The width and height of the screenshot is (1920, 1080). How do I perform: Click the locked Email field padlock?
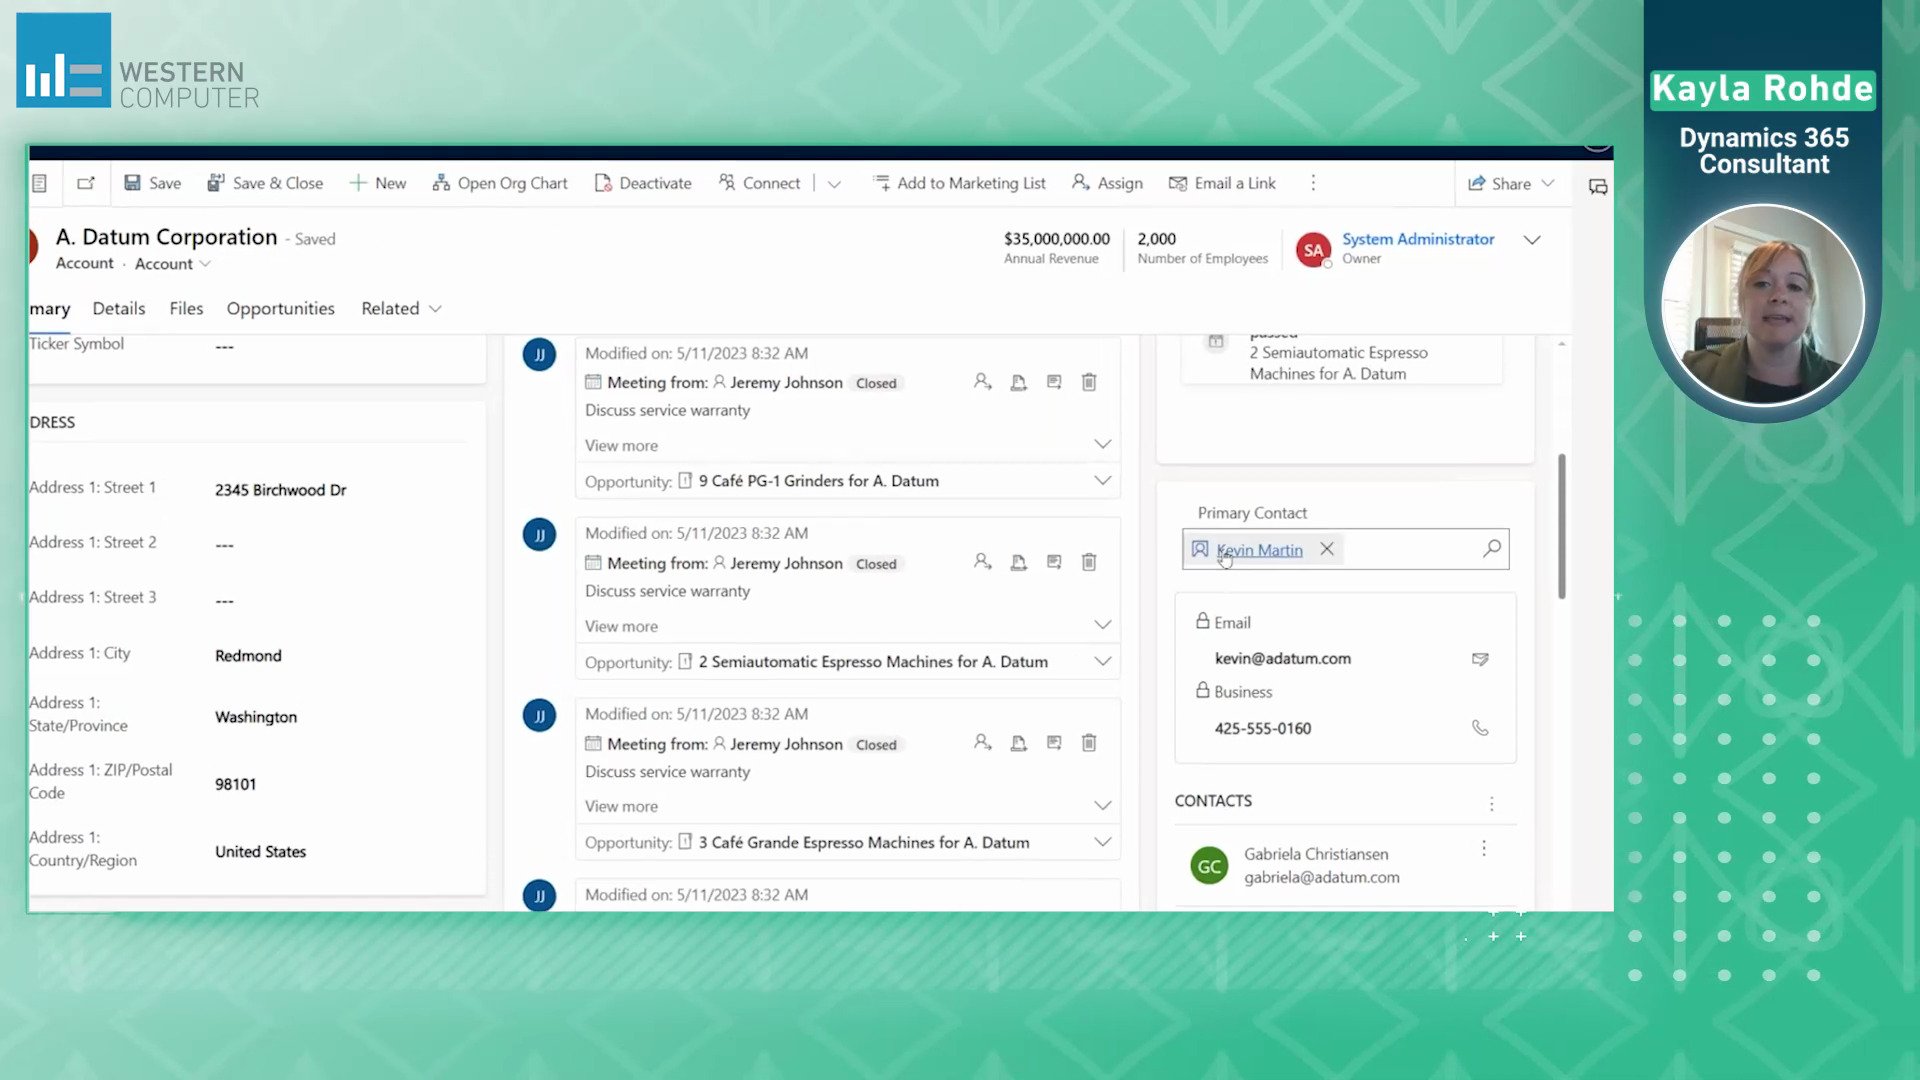(1202, 620)
